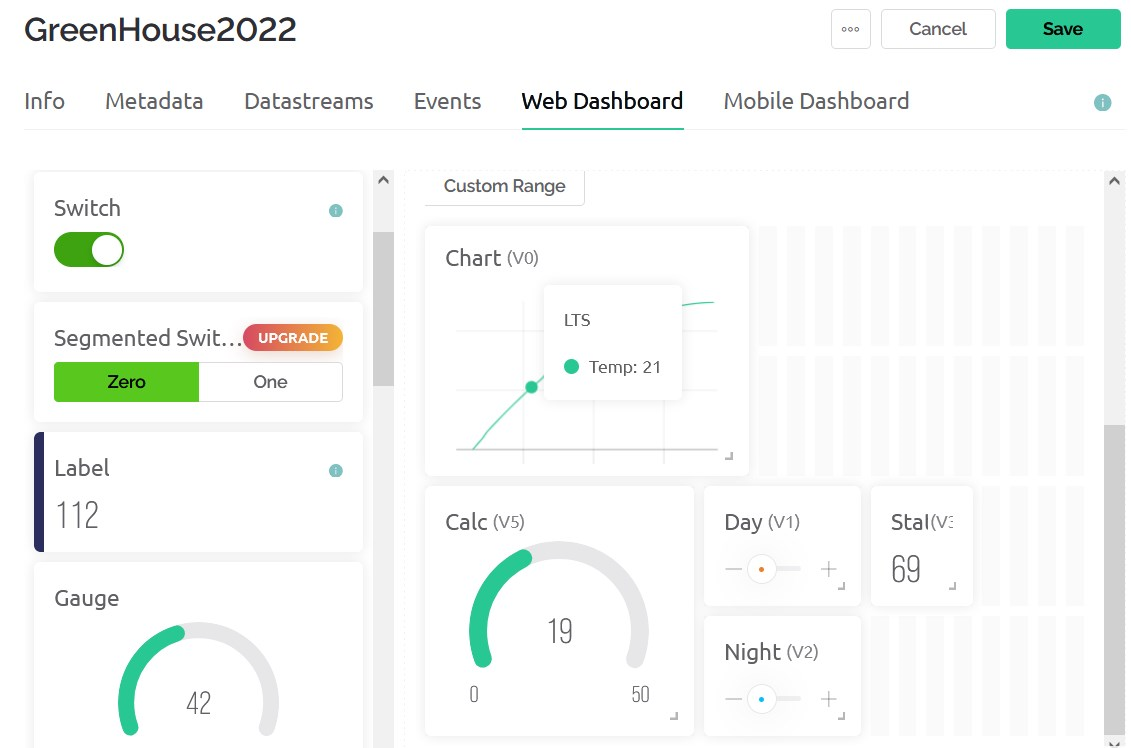The image size is (1131, 748).
Task: Click dashboard canvas scroll-up arrow
Action: 1114,180
